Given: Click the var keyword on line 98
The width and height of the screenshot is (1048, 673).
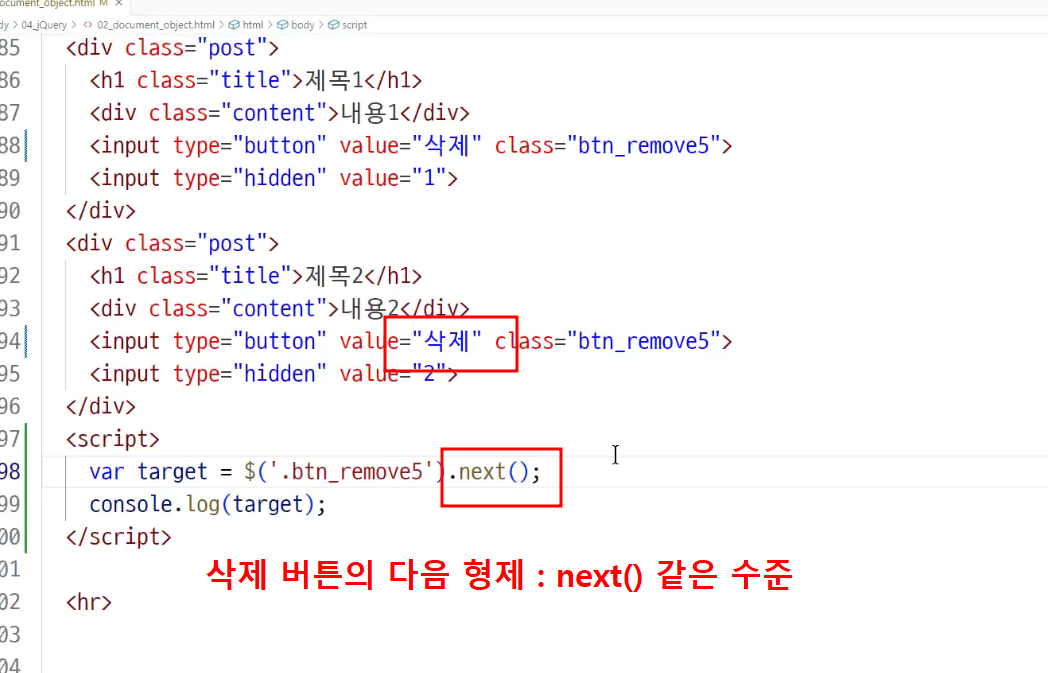Looking at the screenshot, I should 107,472.
